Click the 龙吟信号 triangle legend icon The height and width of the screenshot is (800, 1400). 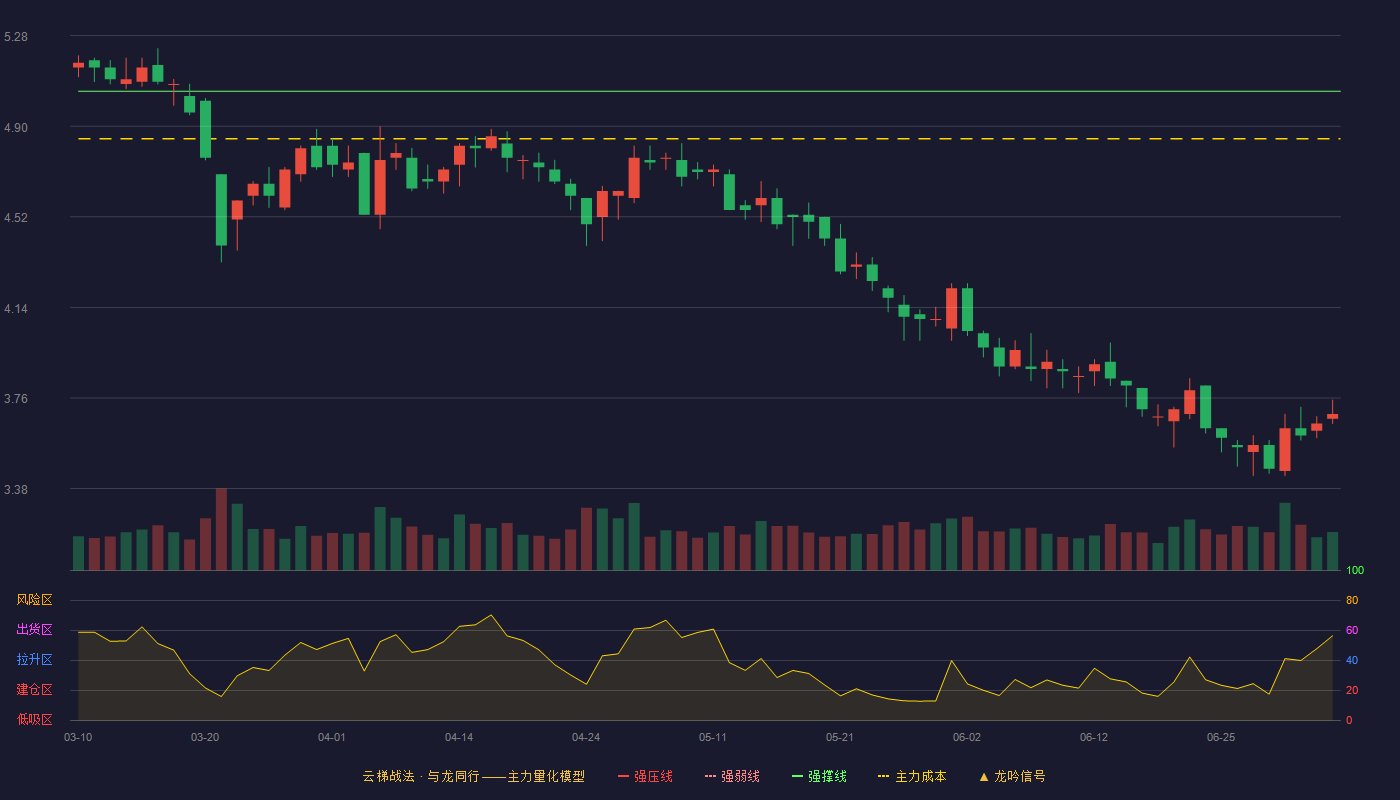coord(984,776)
